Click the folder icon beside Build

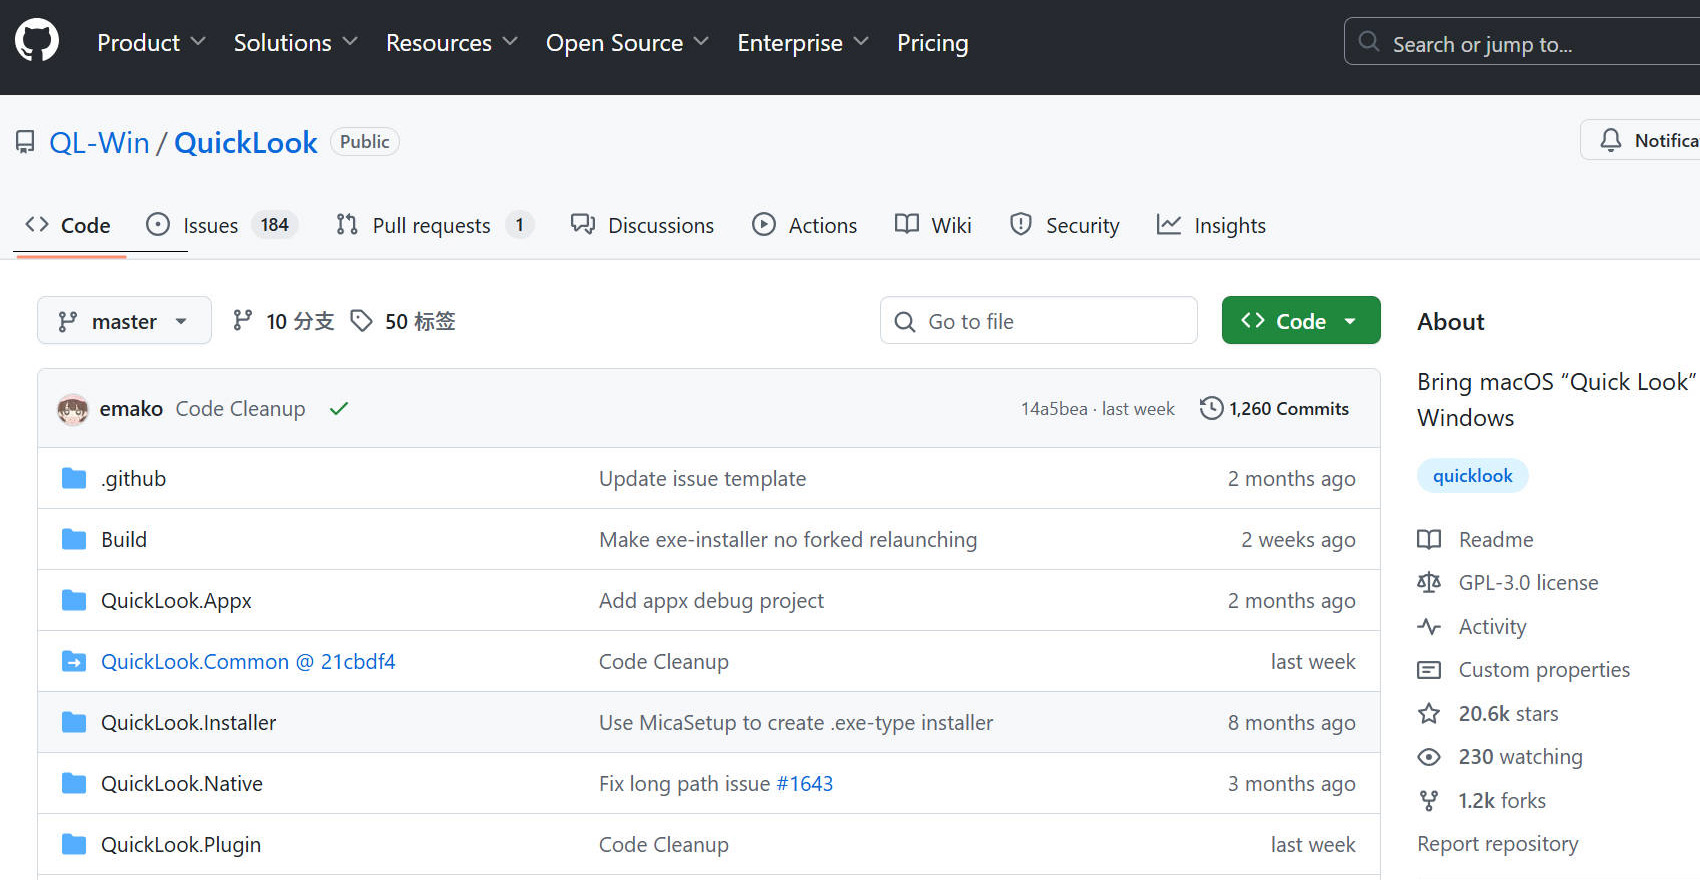tap(74, 540)
